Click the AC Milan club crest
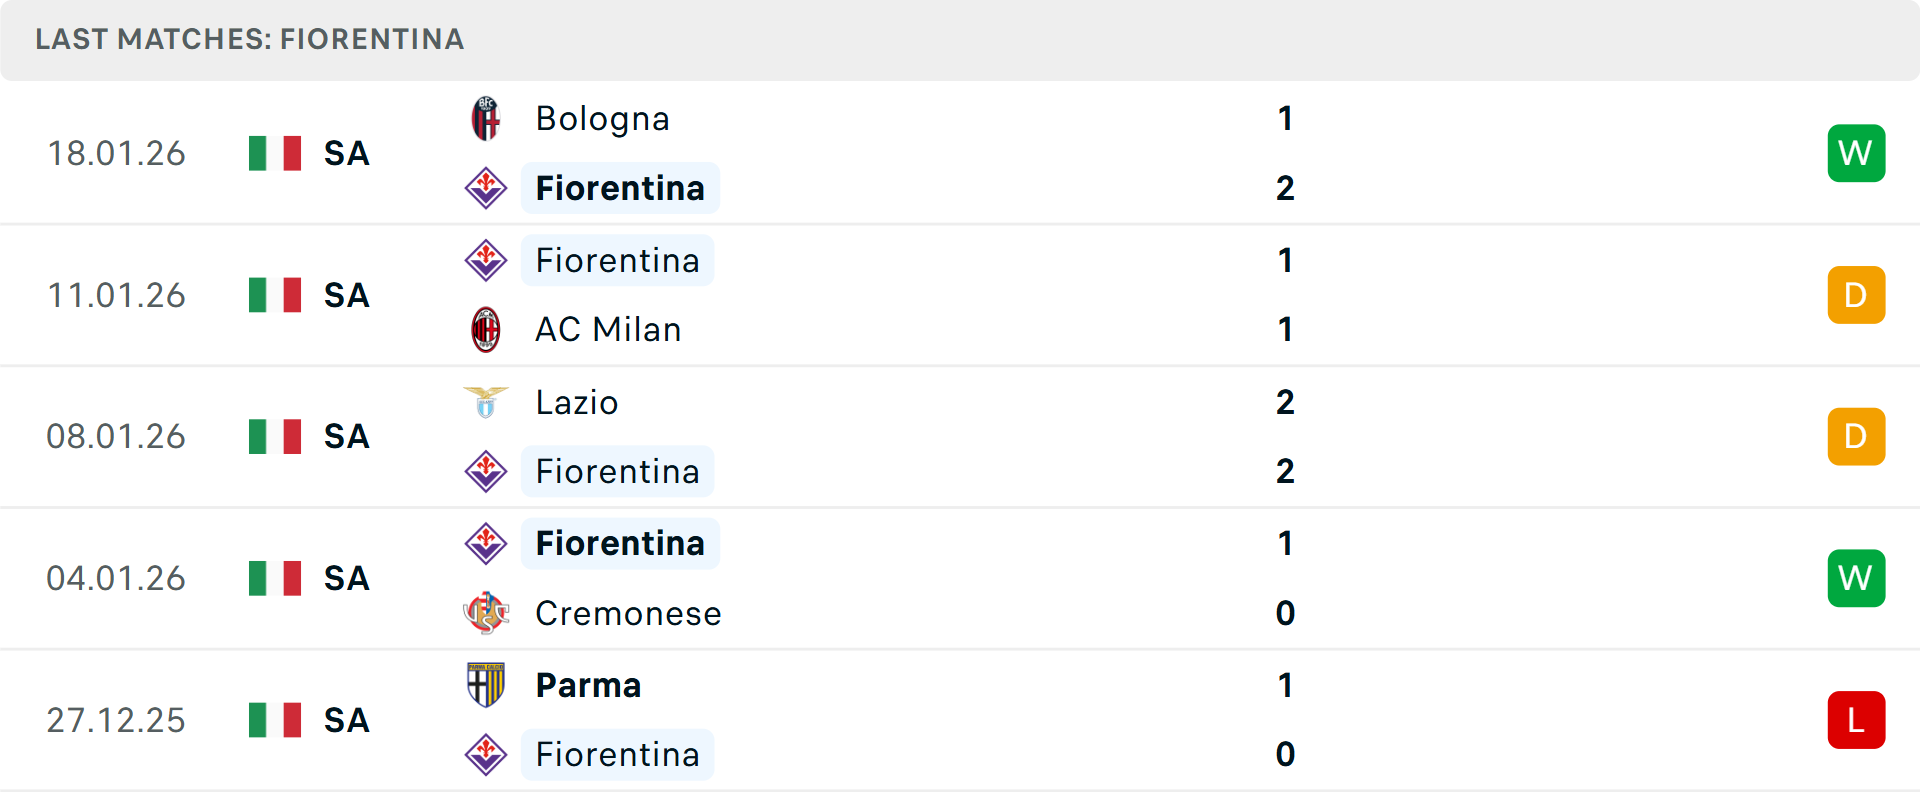Image resolution: width=1920 pixels, height=792 pixels. [486, 330]
